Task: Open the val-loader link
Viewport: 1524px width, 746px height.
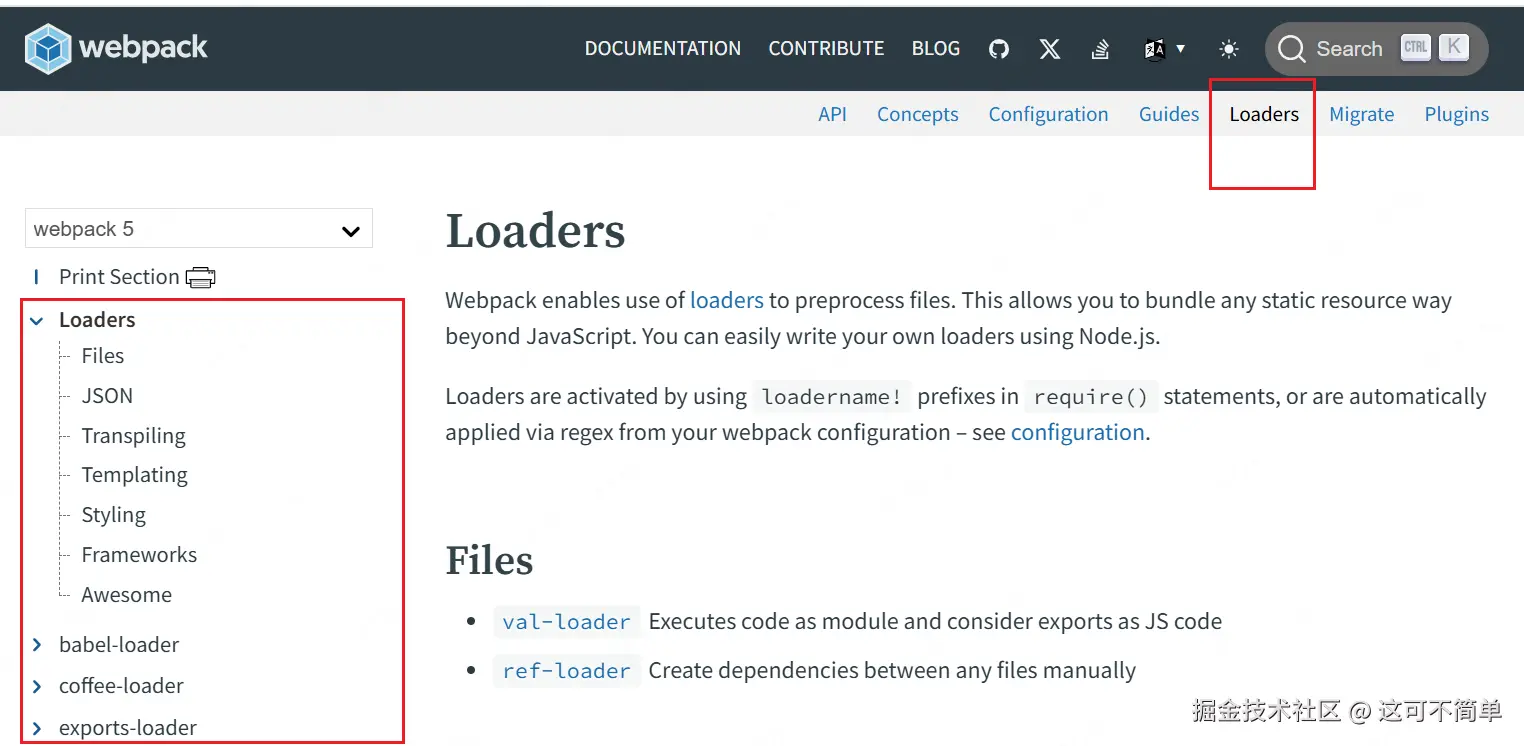Action: click(x=567, y=621)
